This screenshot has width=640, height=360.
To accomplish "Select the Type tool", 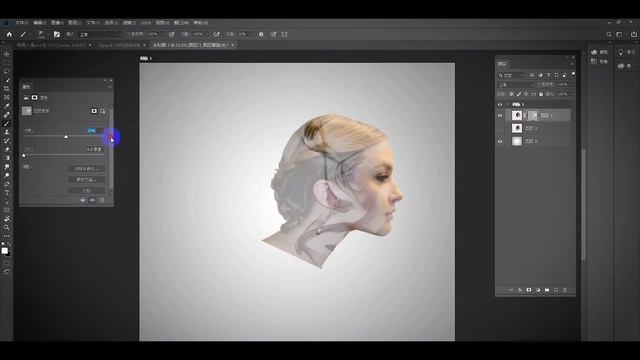I will [x=7, y=193].
